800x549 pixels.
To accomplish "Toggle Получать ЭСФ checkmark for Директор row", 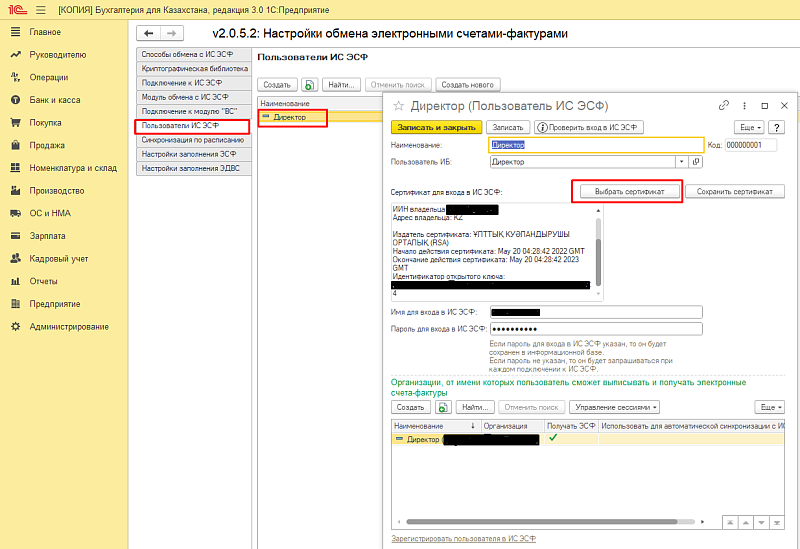I will click(x=553, y=438).
